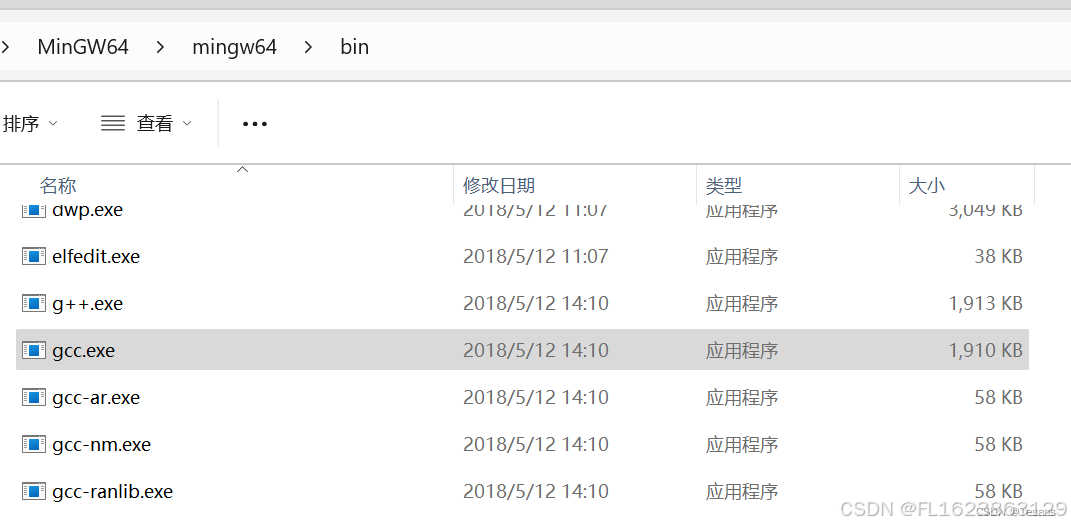Sort files by 大小 column header
1071x526 pixels.
point(926,185)
